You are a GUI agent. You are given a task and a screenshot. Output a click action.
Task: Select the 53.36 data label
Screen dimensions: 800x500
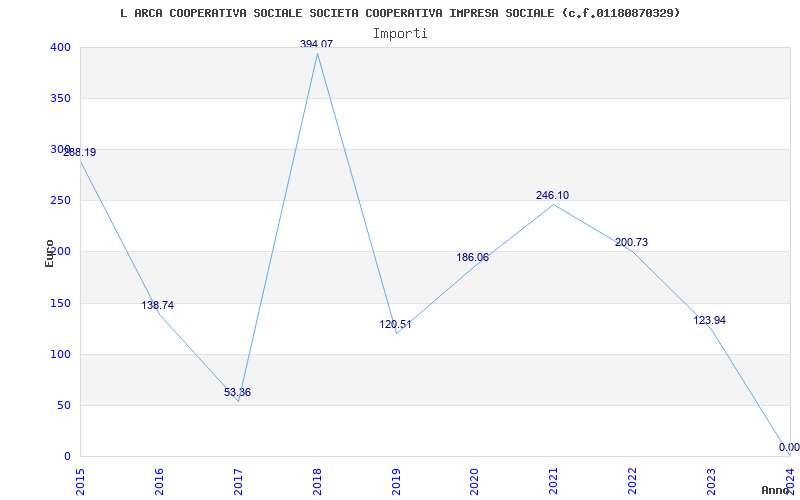(237, 393)
